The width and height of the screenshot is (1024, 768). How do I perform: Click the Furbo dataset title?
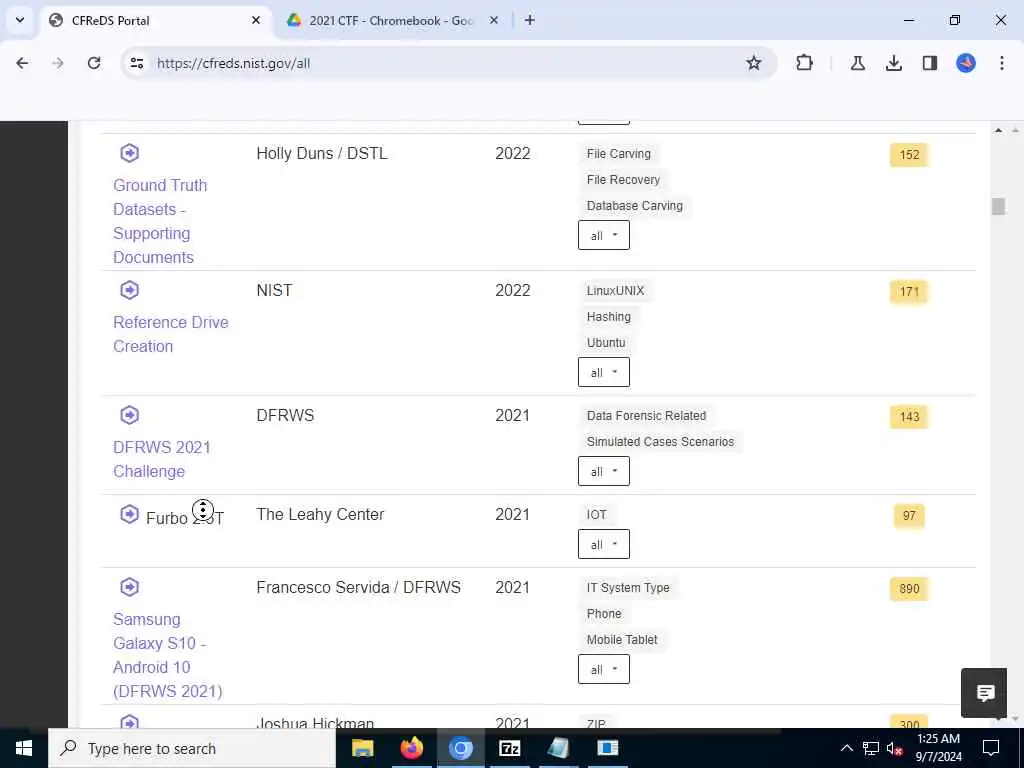185,519
